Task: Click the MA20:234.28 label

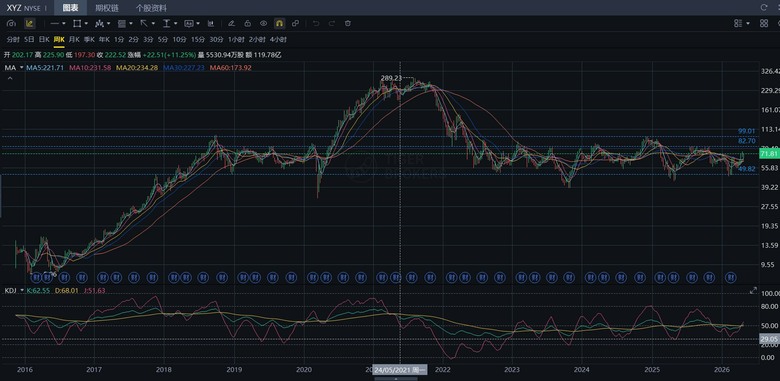Action: (137, 67)
